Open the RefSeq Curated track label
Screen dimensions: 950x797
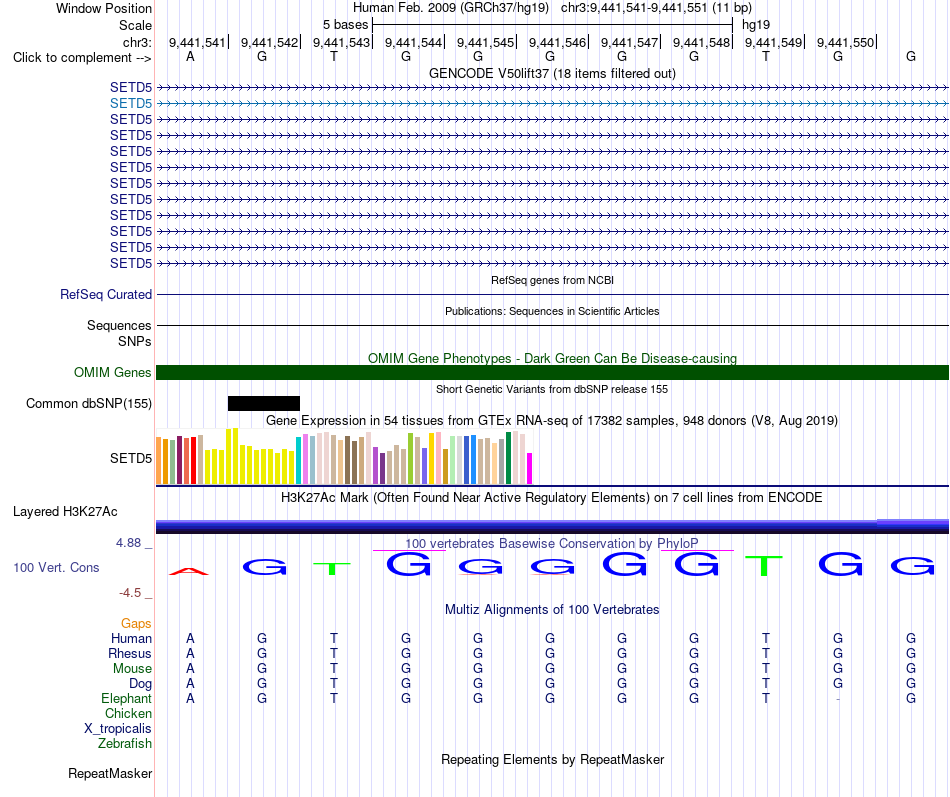(x=106, y=295)
